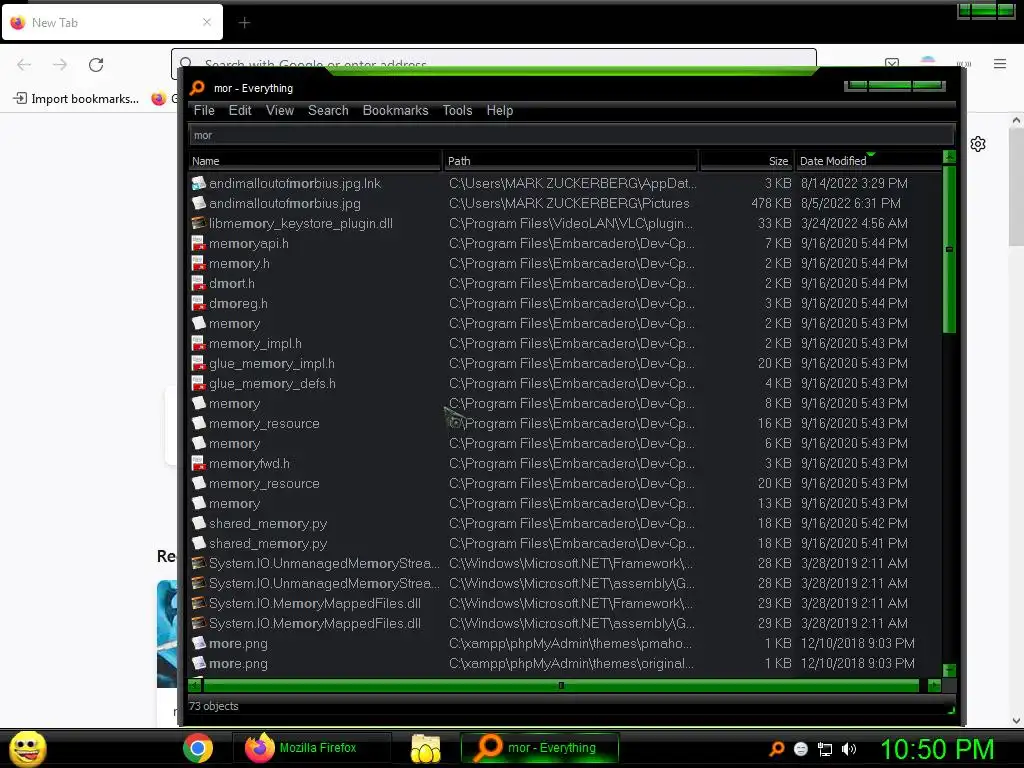The image size is (1024, 768).
Task: Click icon of more.png in original theme
Action: click(199, 664)
